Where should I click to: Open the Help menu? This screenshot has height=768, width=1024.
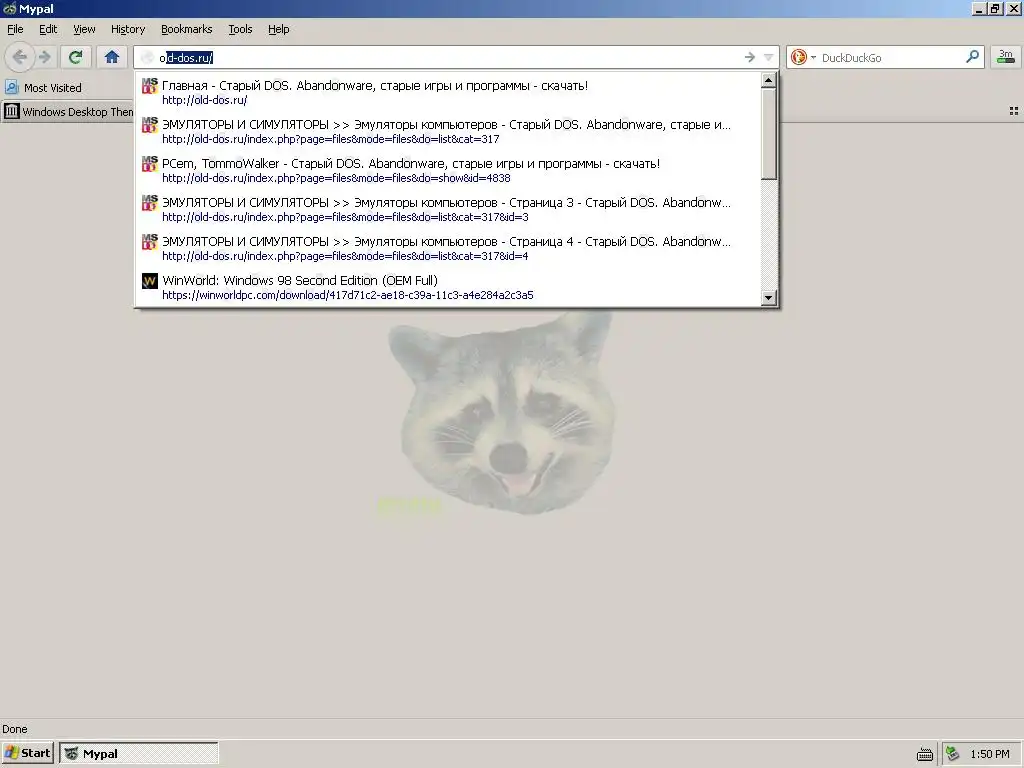279,29
